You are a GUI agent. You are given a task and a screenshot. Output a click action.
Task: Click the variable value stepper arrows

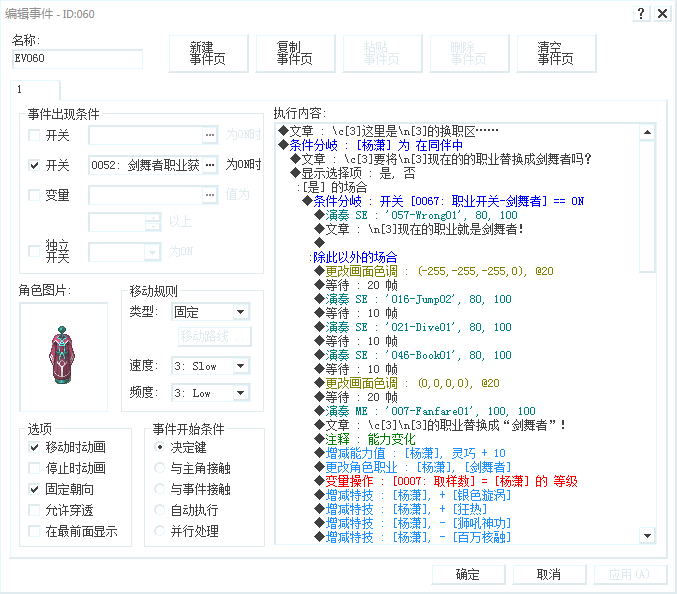[153, 222]
